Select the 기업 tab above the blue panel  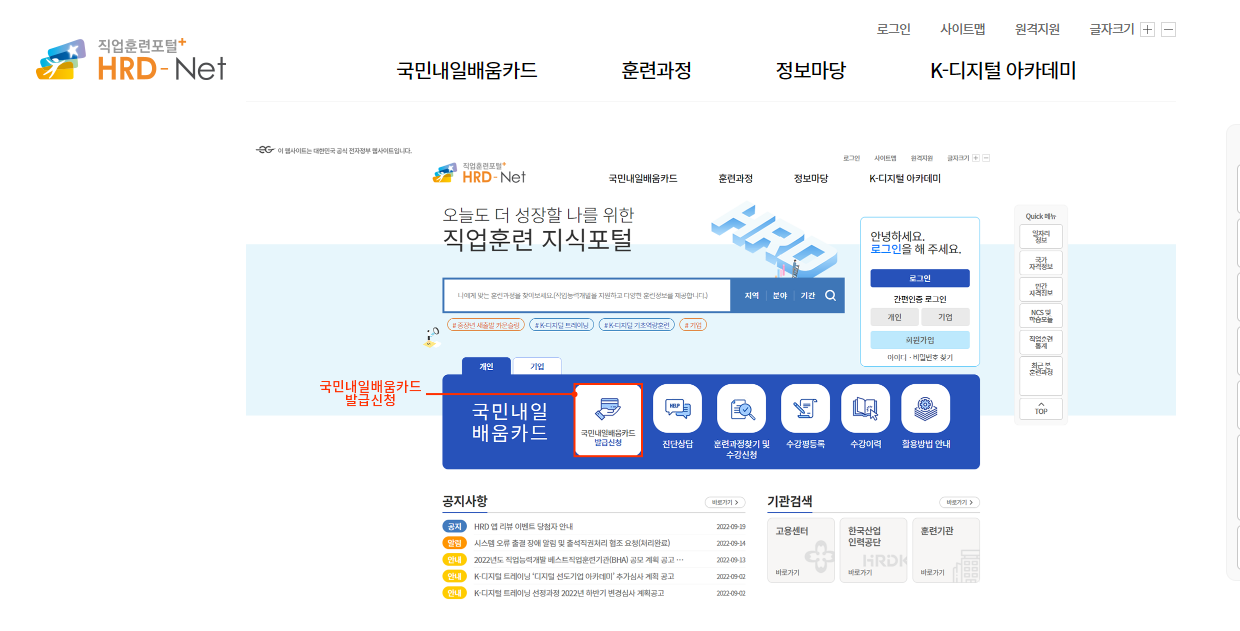point(537,366)
